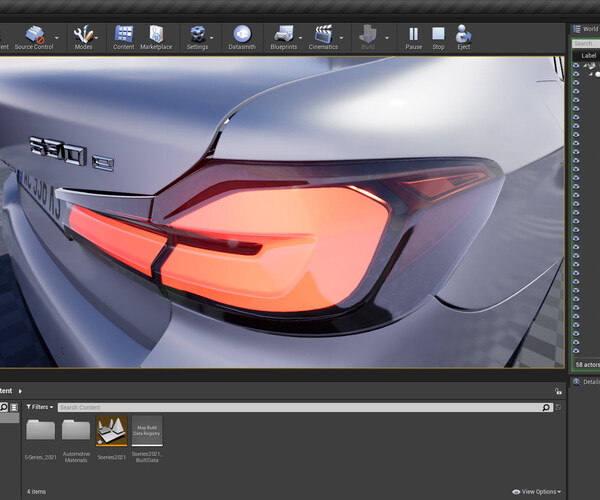Viewport: 600px width, 500px height.
Task: Expand the Source Control dropdown arrow
Action: coord(57,38)
